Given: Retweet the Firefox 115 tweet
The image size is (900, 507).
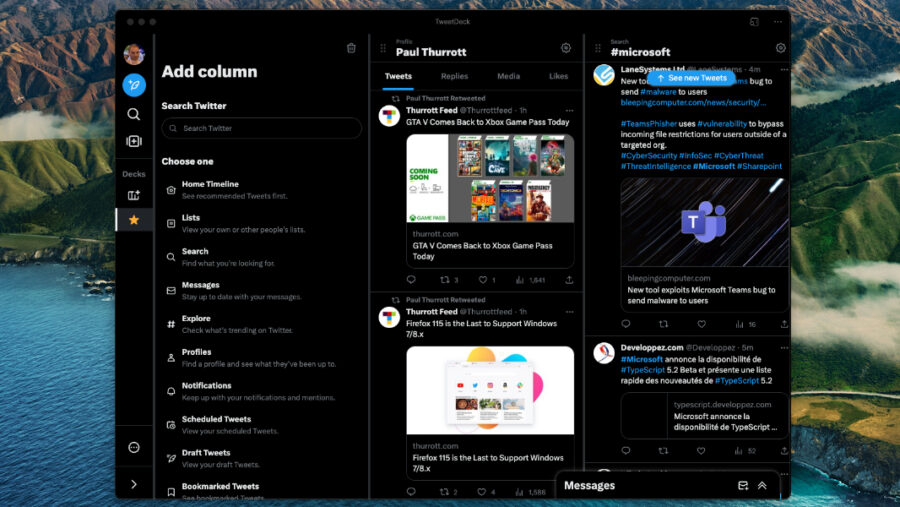Looking at the screenshot, I should [x=445, y=491].
